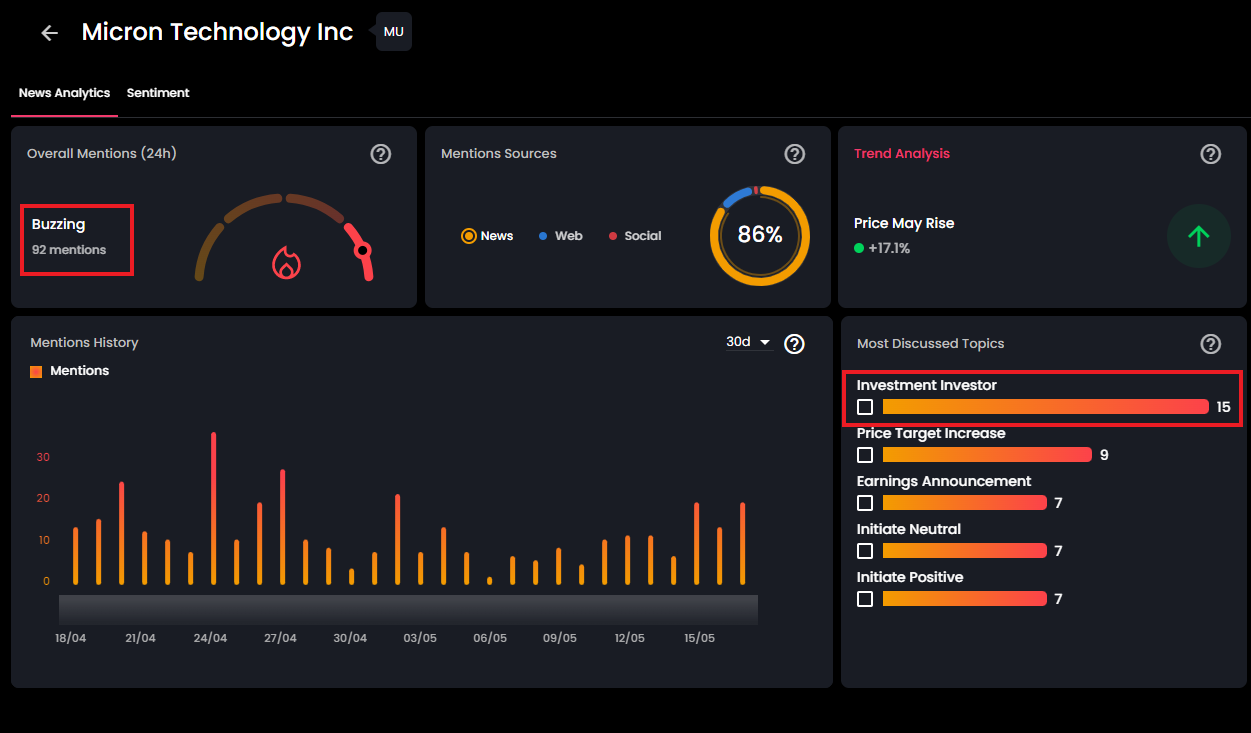Click count 9 next to Price Target Increase
1251x733 pixels.
point(1104,455)
